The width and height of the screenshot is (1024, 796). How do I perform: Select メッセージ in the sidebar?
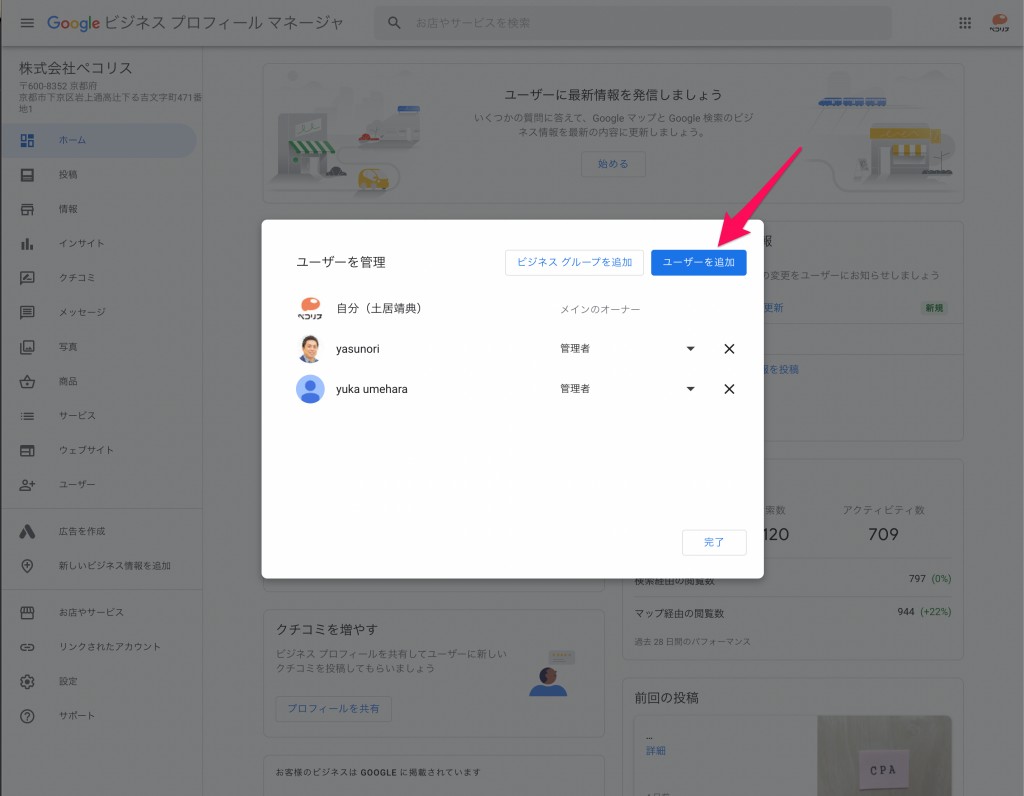click(82, 313)
